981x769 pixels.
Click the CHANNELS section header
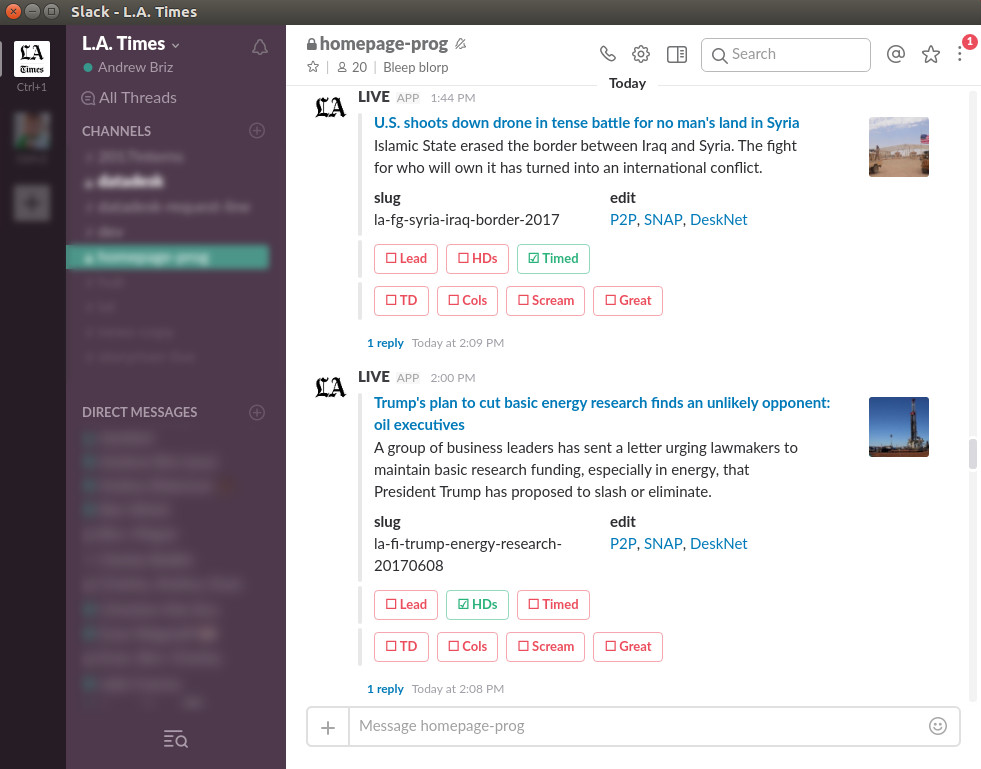coord(116,131)
